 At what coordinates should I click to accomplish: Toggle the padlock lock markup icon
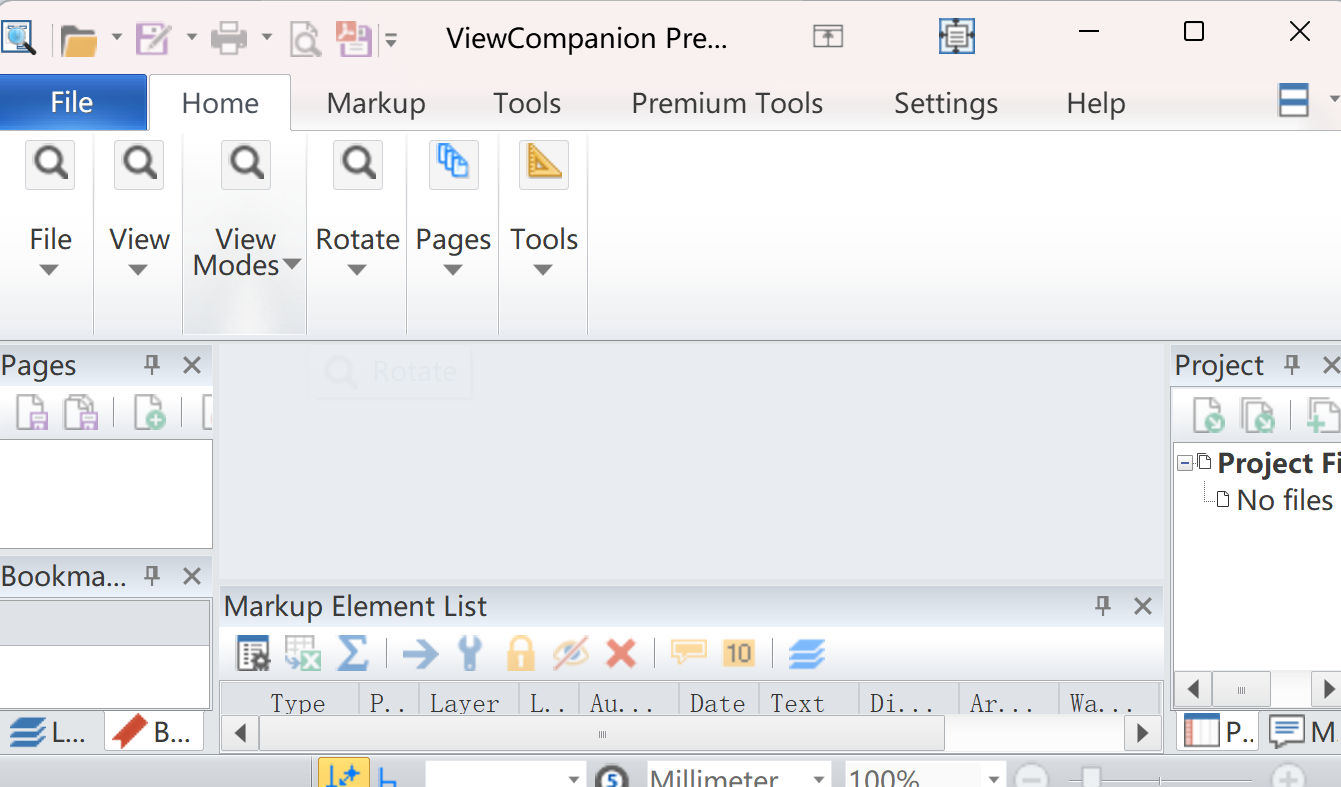click(520, 654)
